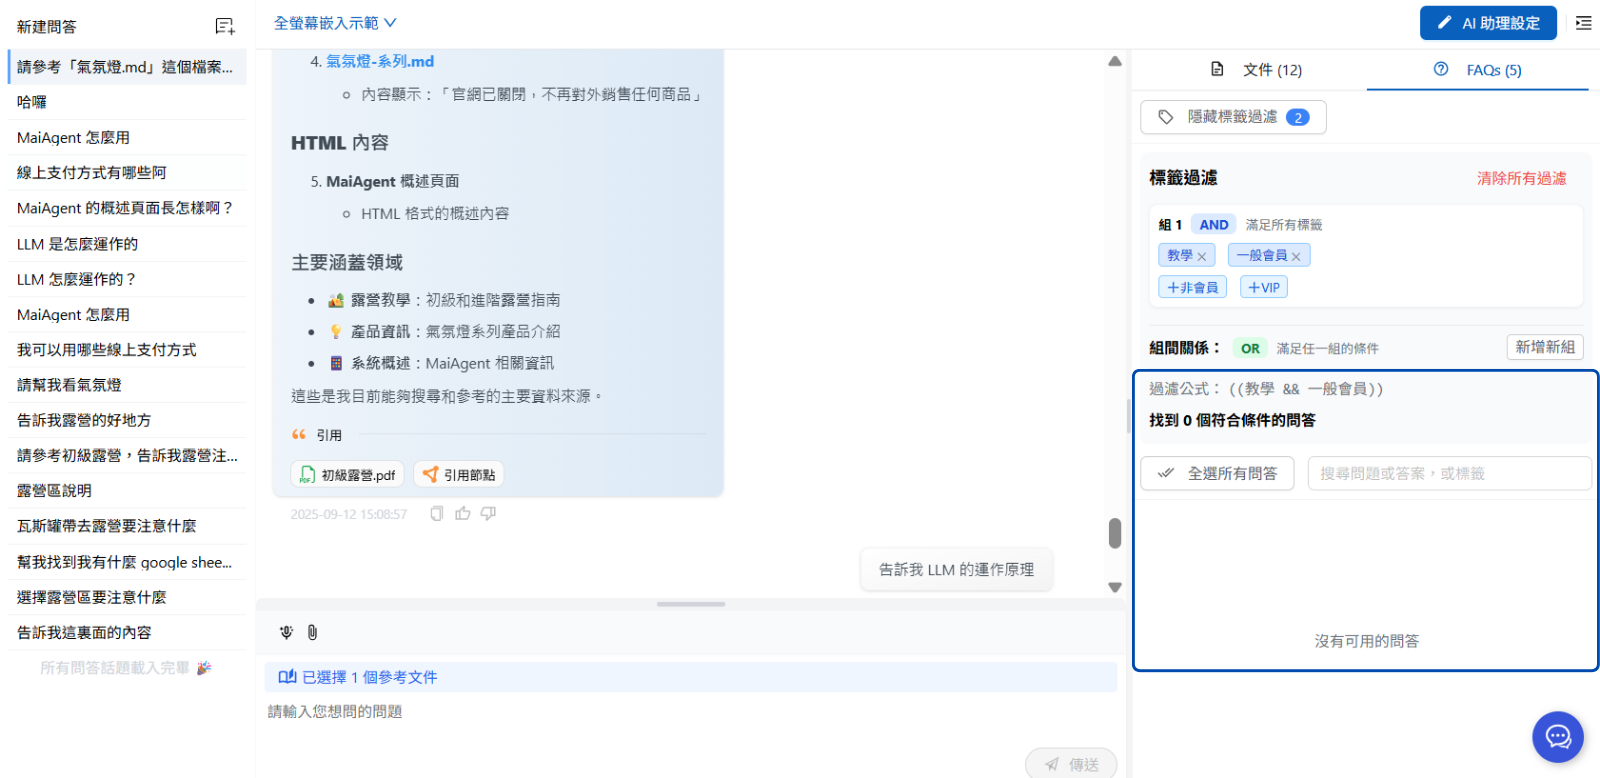The height and width of the screenshot is (778, 1600).
Task: Switch to the FAQs (5) tab
Action: pyautogui.click(x=1478, y=70)
